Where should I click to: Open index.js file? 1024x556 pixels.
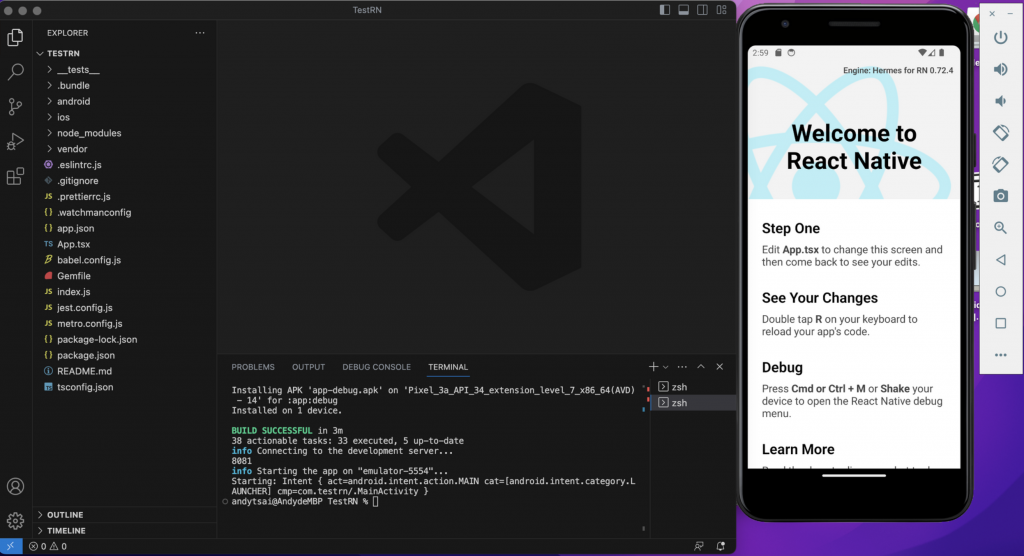click(x=125, y=291)
